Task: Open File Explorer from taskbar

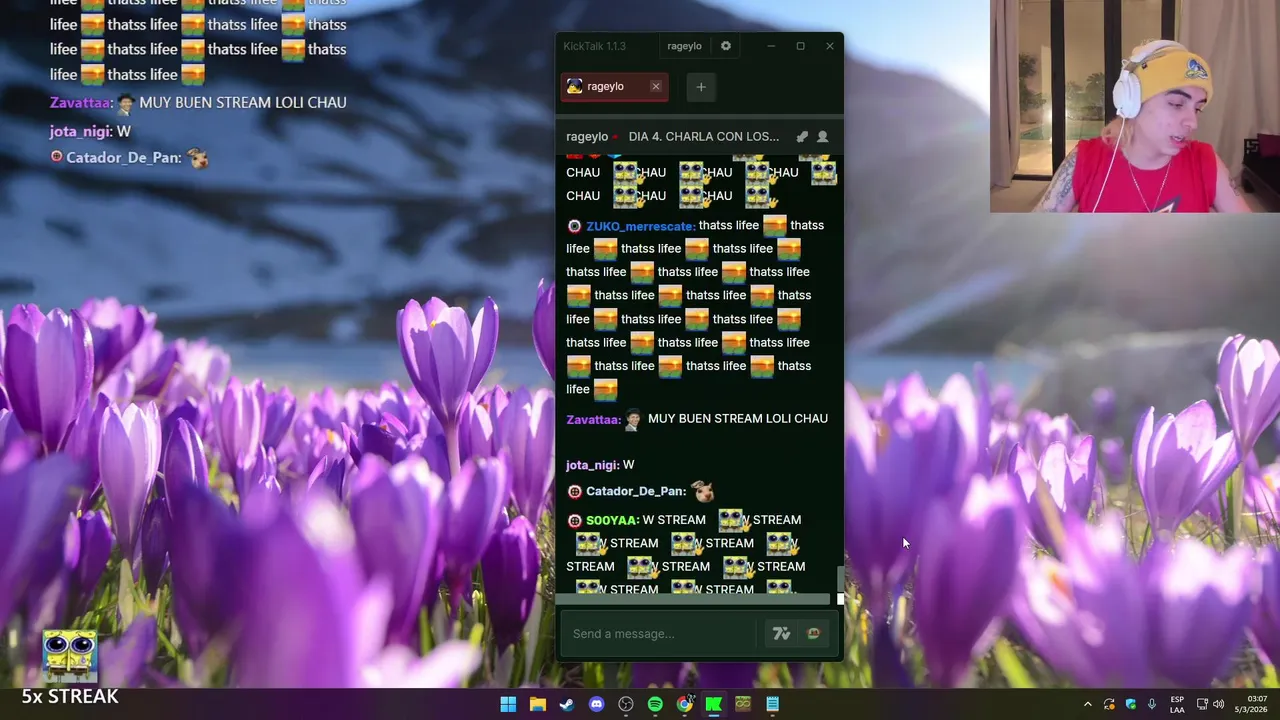Action: tap(537, 704)
